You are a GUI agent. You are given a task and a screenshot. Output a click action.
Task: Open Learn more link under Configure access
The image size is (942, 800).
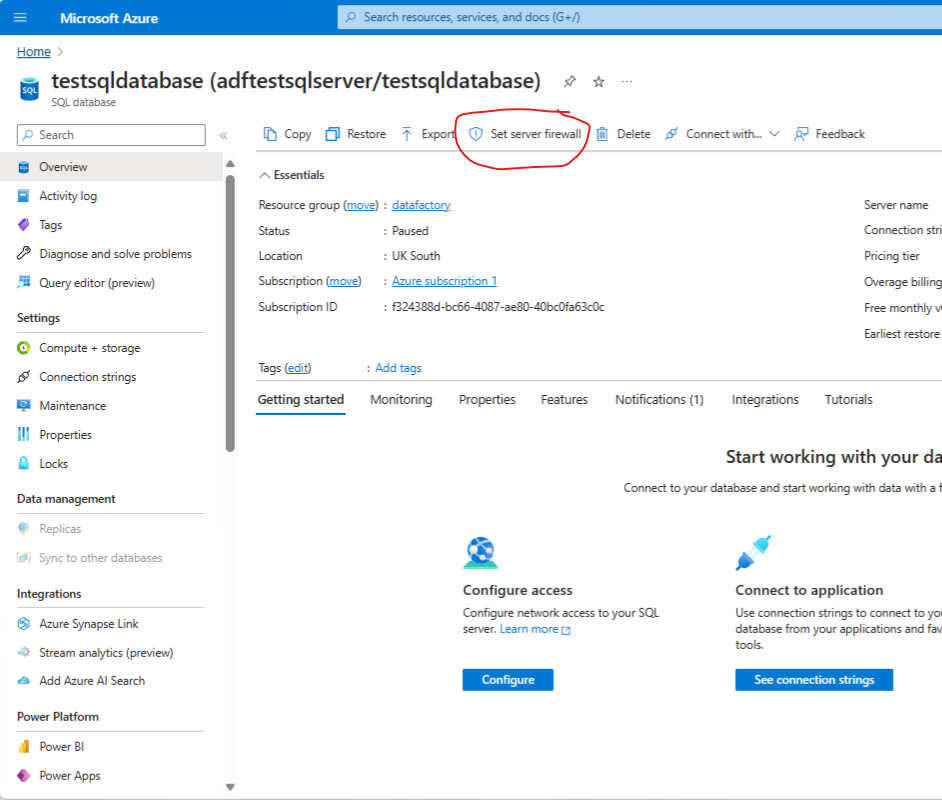pos(535,629)
